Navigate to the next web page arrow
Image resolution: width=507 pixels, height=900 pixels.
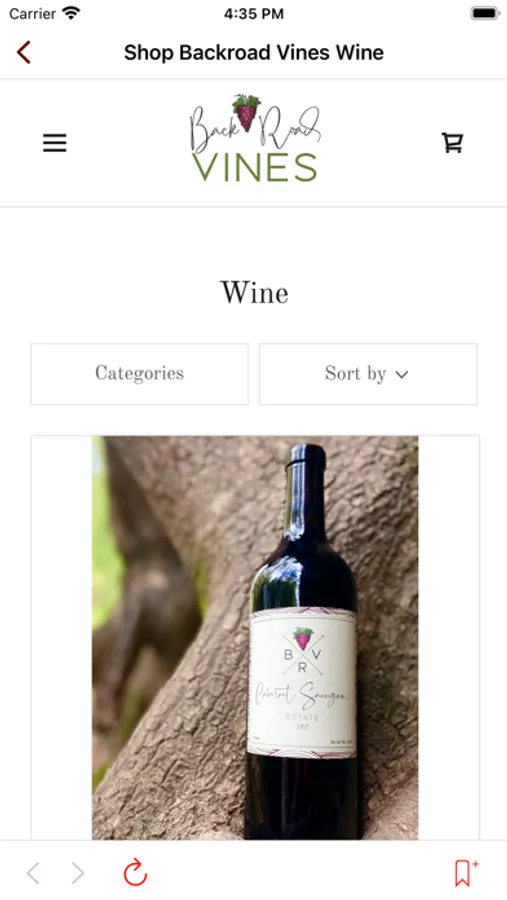coord(78,873)
